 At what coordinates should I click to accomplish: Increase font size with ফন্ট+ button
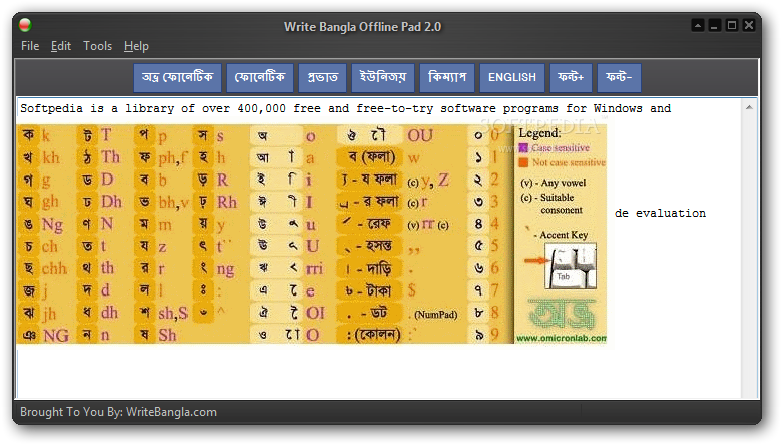[x=571, y=77]
